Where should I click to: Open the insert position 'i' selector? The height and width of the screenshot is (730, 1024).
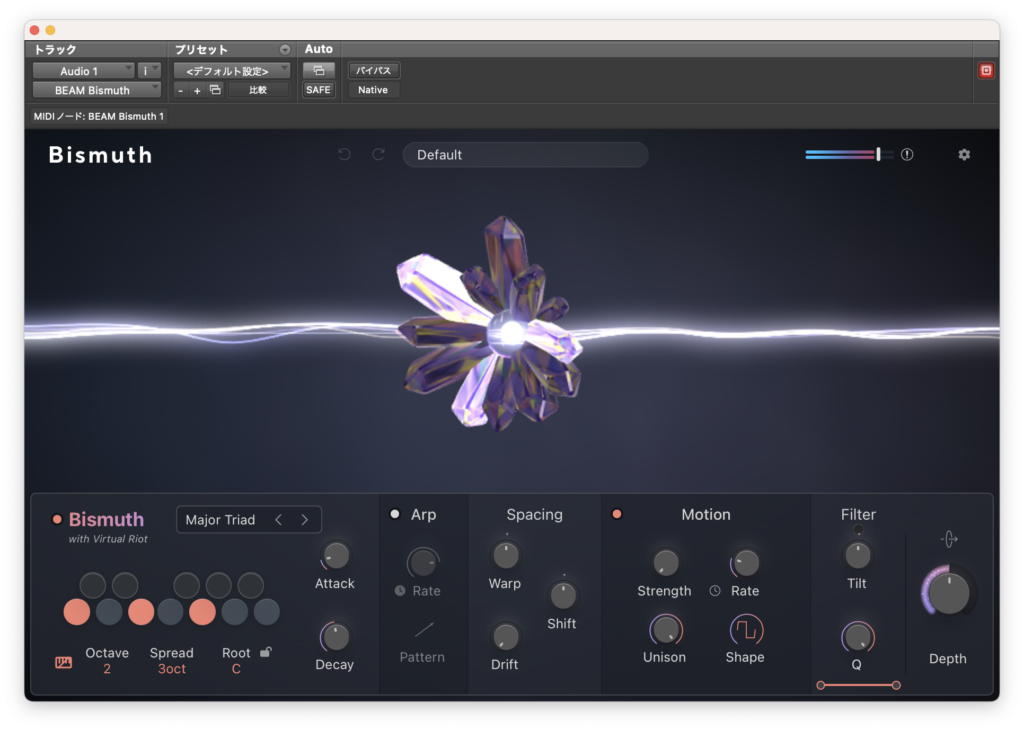point(149,71)
